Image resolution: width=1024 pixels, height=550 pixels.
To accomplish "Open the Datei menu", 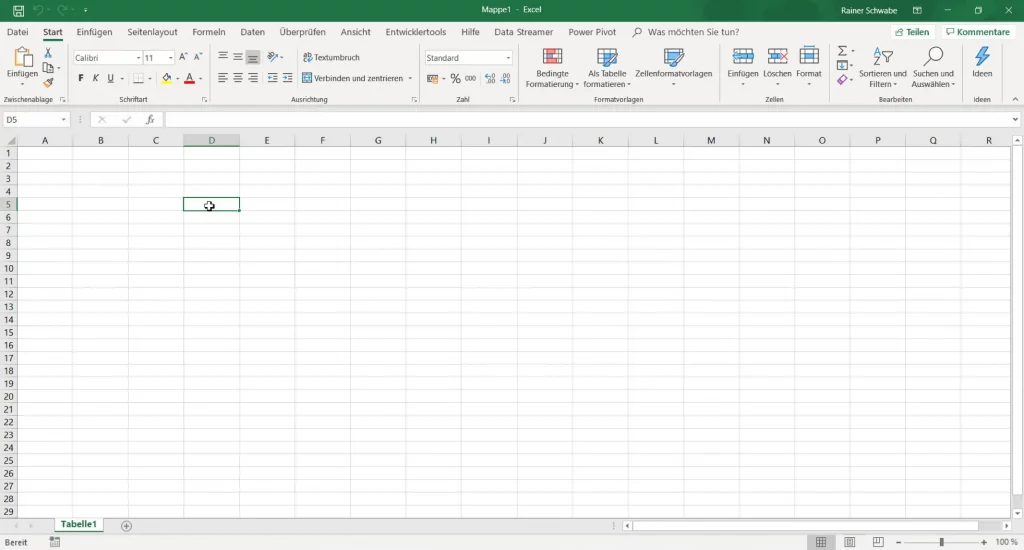I will coord(18,32).
